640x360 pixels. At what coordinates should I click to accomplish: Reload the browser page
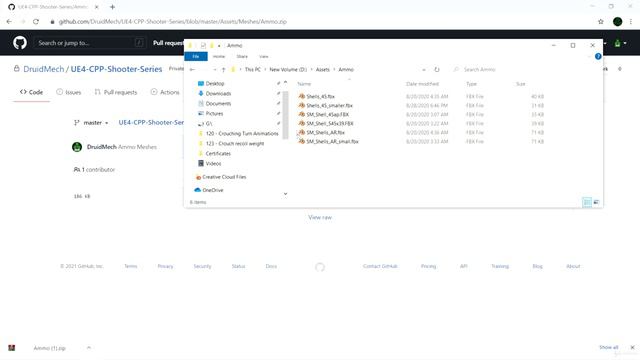pos(36,22)
